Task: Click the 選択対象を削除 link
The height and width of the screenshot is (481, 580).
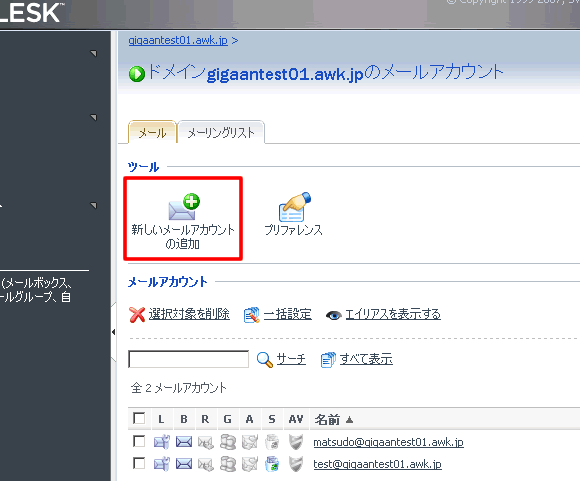Action: (189, 314)
